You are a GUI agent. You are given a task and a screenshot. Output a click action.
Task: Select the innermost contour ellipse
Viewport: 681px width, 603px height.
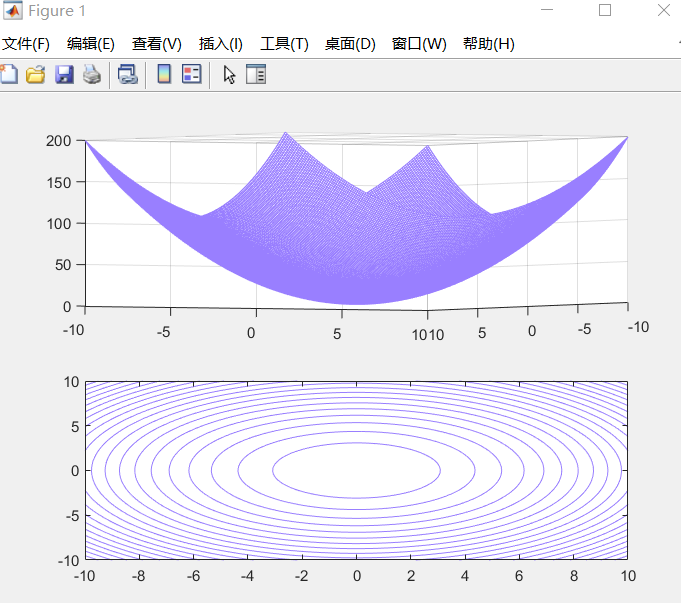tap(357, 470)
